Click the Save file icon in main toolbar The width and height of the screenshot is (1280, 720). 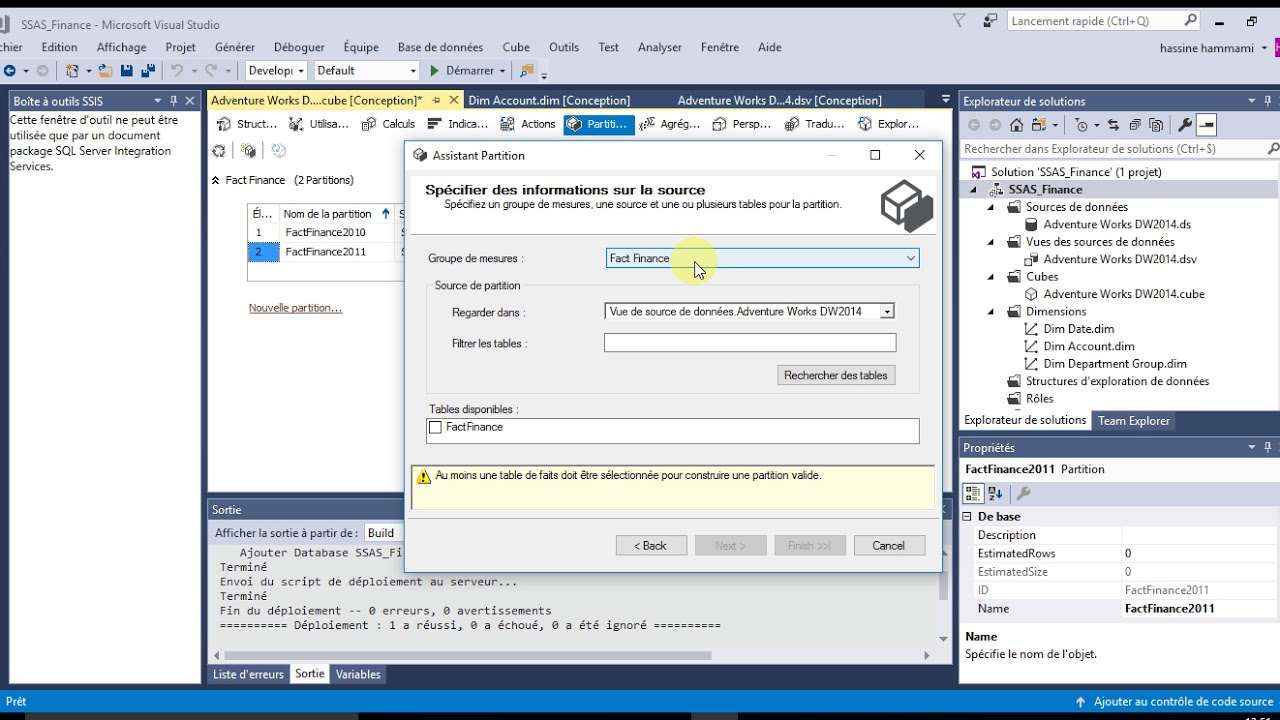click(127, 71)
